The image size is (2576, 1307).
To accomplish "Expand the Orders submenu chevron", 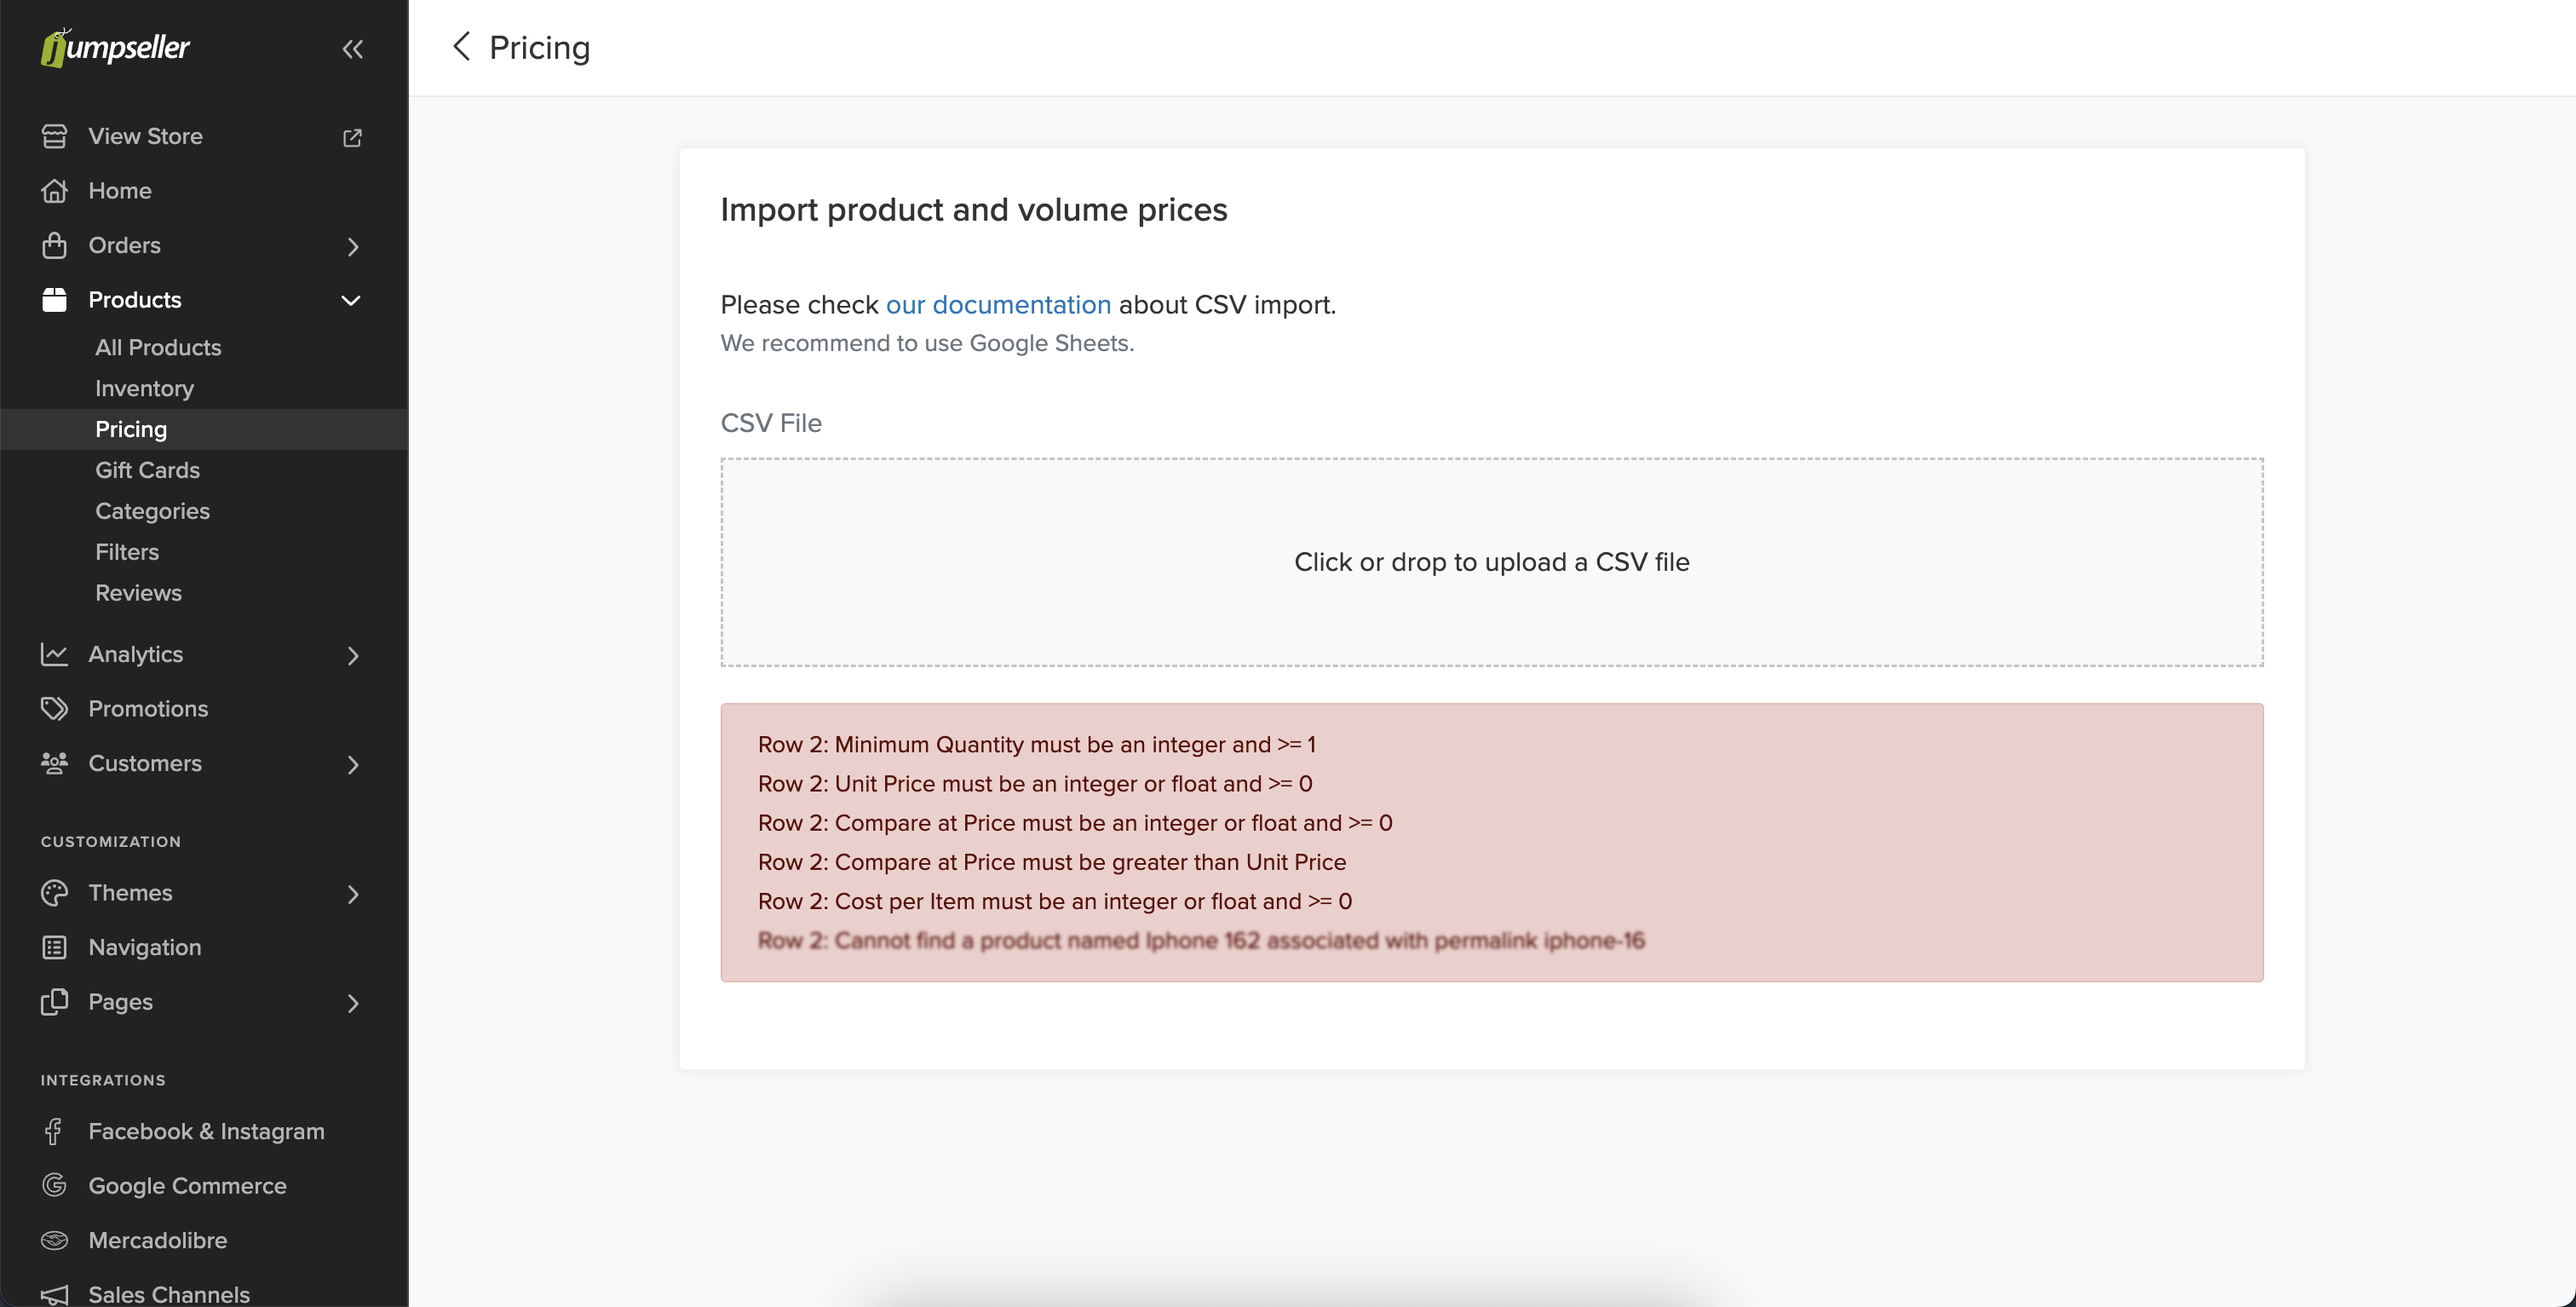I will (352, 246).
